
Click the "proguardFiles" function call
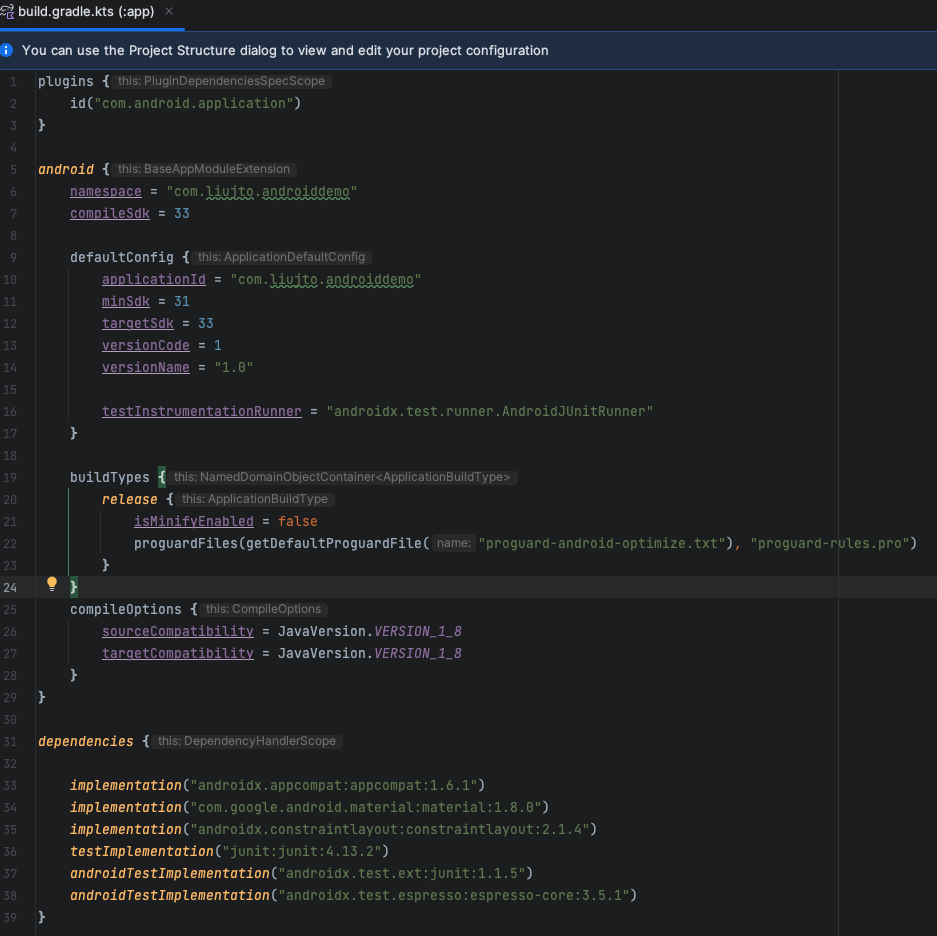coord(186,543)
